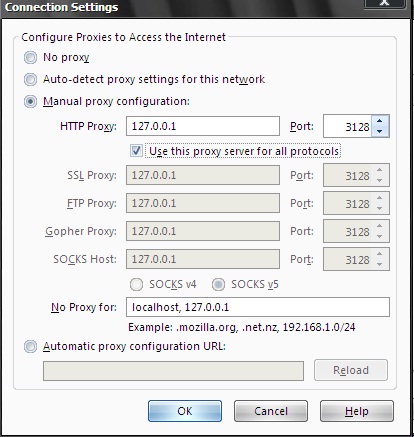Uncheck Use this proxy server for all protocols

(136, 151)
